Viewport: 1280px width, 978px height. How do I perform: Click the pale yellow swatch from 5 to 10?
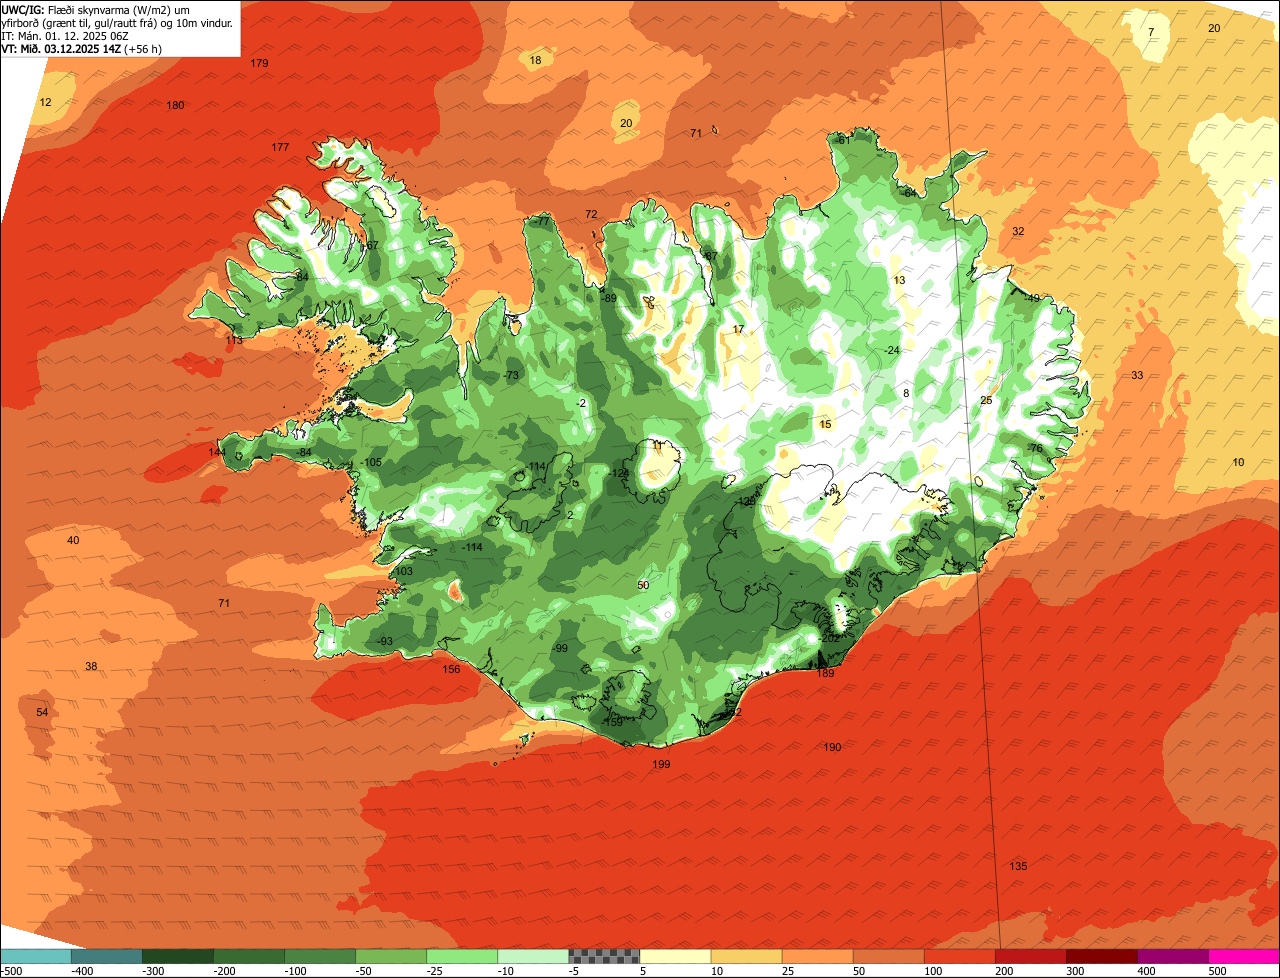click(x=675, y=956)
